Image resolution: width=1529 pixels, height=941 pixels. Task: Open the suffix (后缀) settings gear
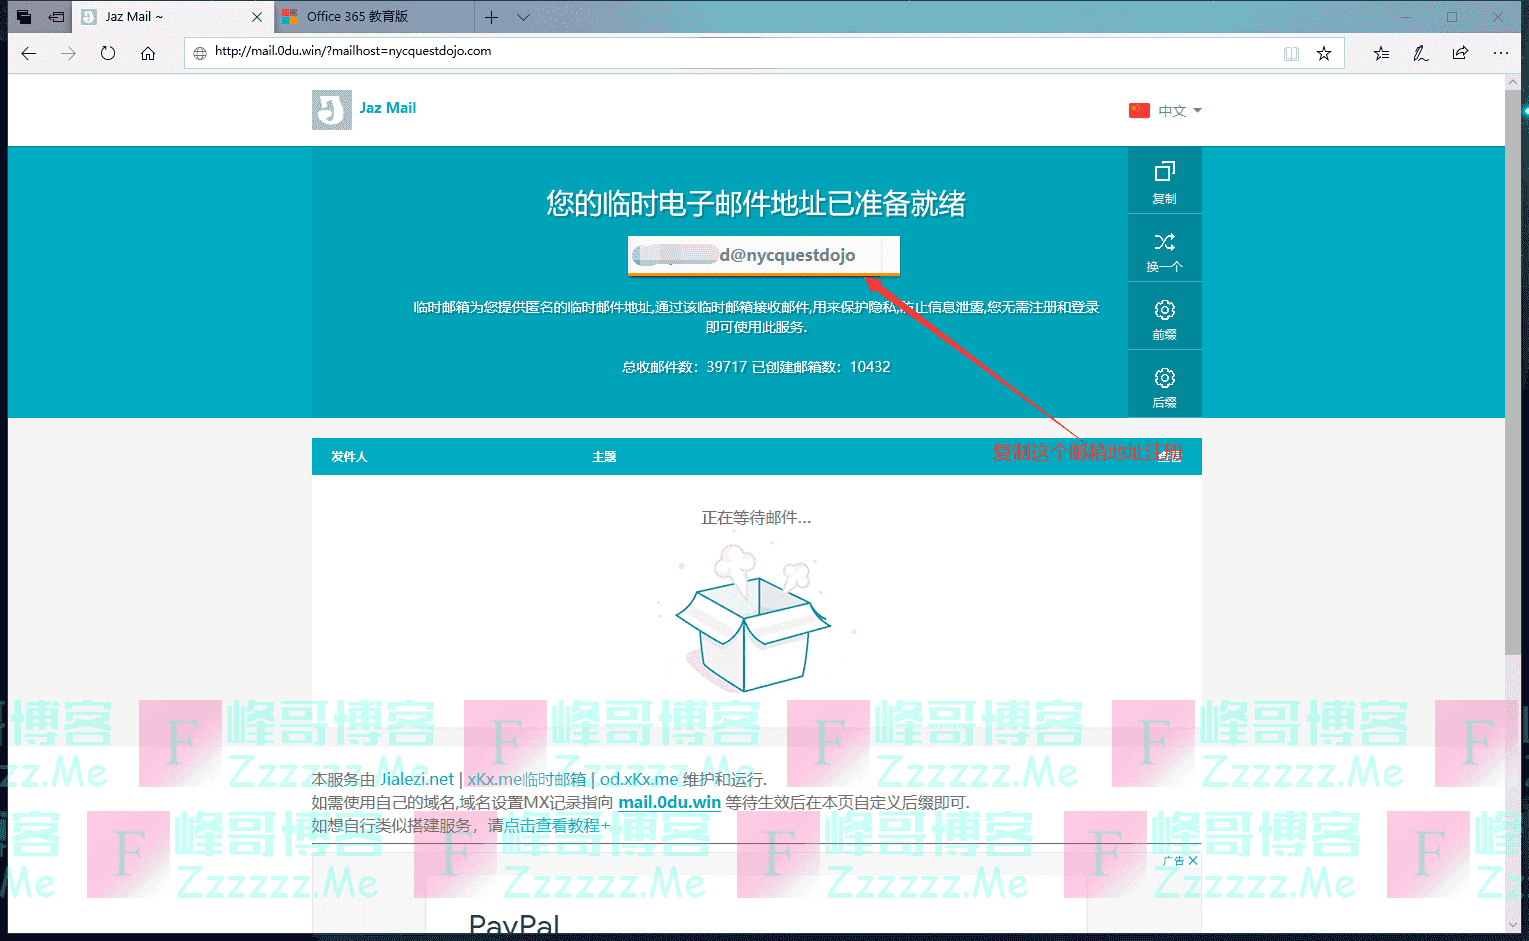point(1164,385)
